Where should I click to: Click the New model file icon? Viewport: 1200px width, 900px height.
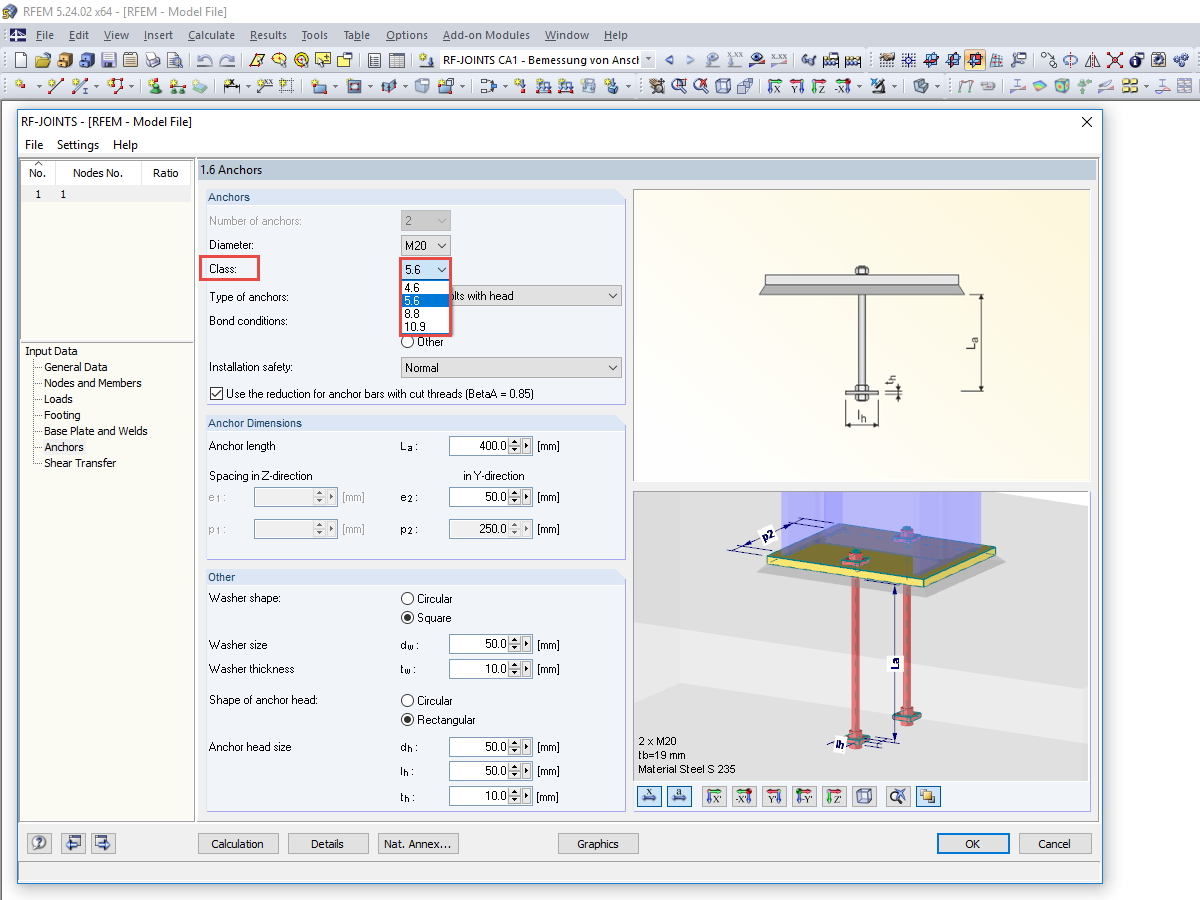click(21, 60)
